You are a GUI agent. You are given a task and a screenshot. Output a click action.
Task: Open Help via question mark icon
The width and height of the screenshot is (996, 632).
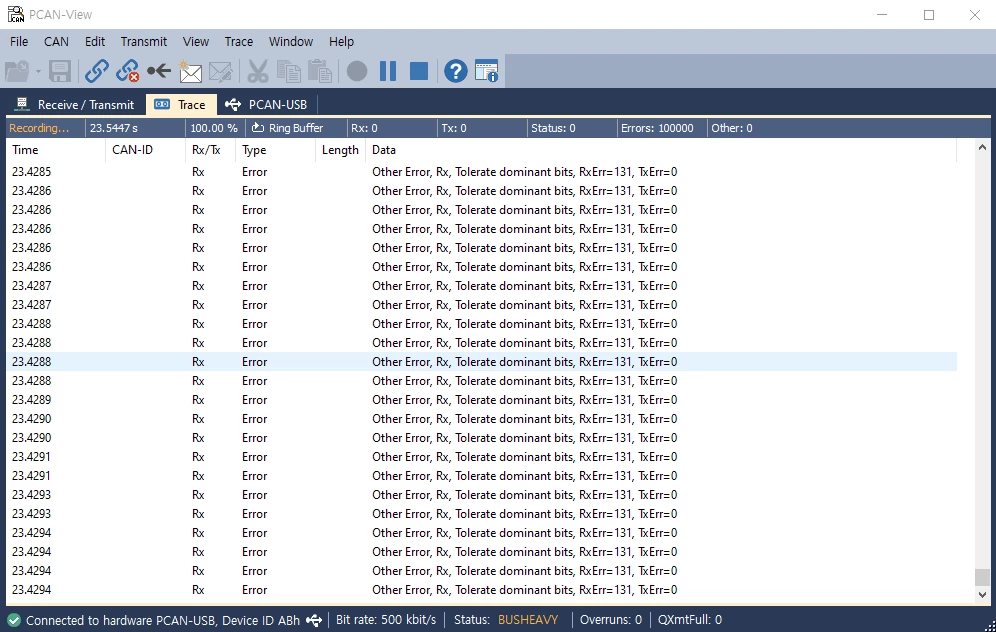click(455, 71)
